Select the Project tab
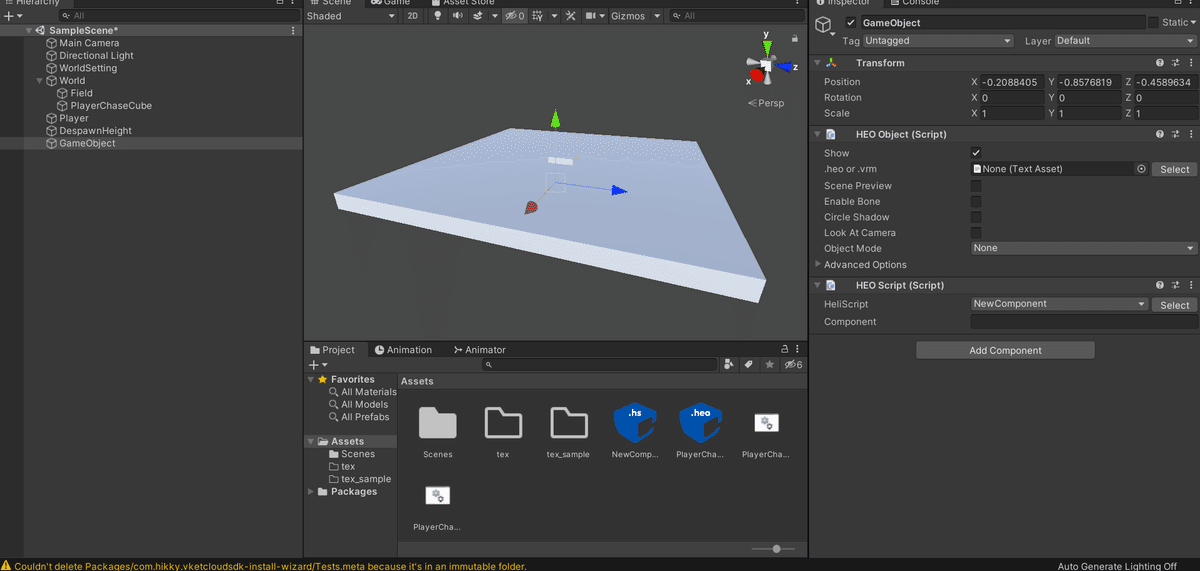The width and height of the screenshot is (1200, 571). [x=333, y=350]
